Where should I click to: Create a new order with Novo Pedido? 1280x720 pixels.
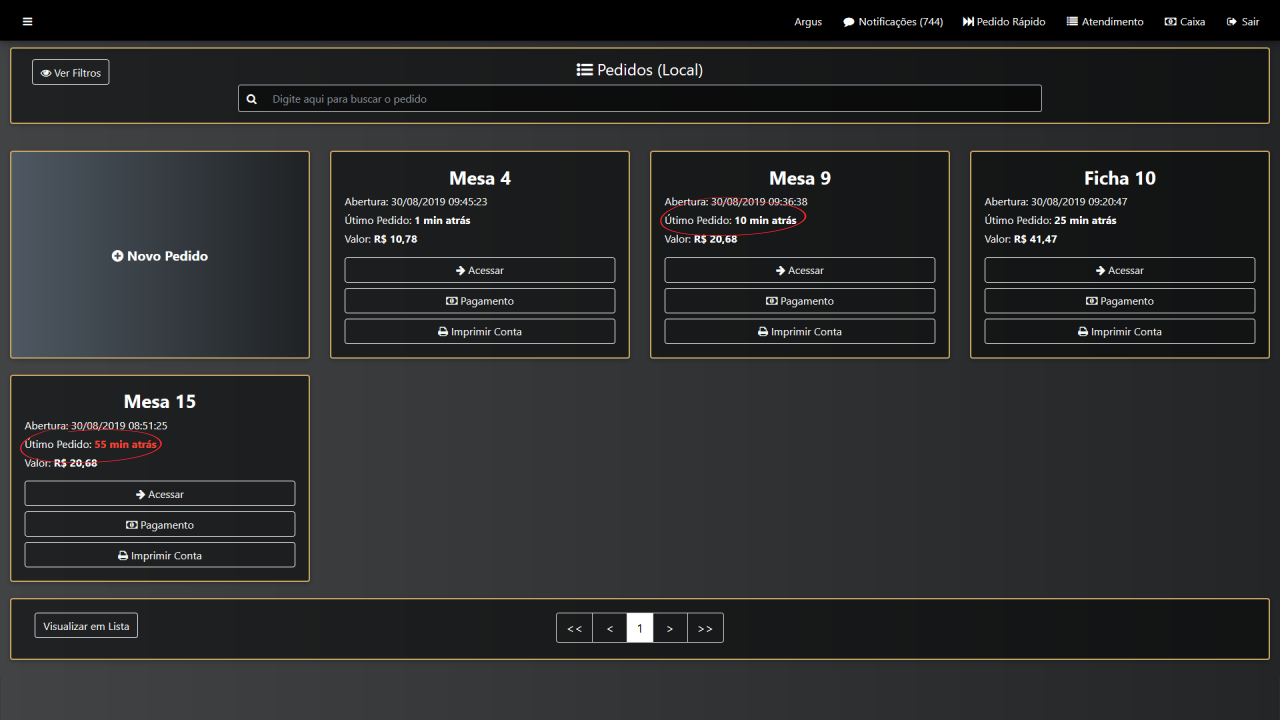[x=160, y=256]
